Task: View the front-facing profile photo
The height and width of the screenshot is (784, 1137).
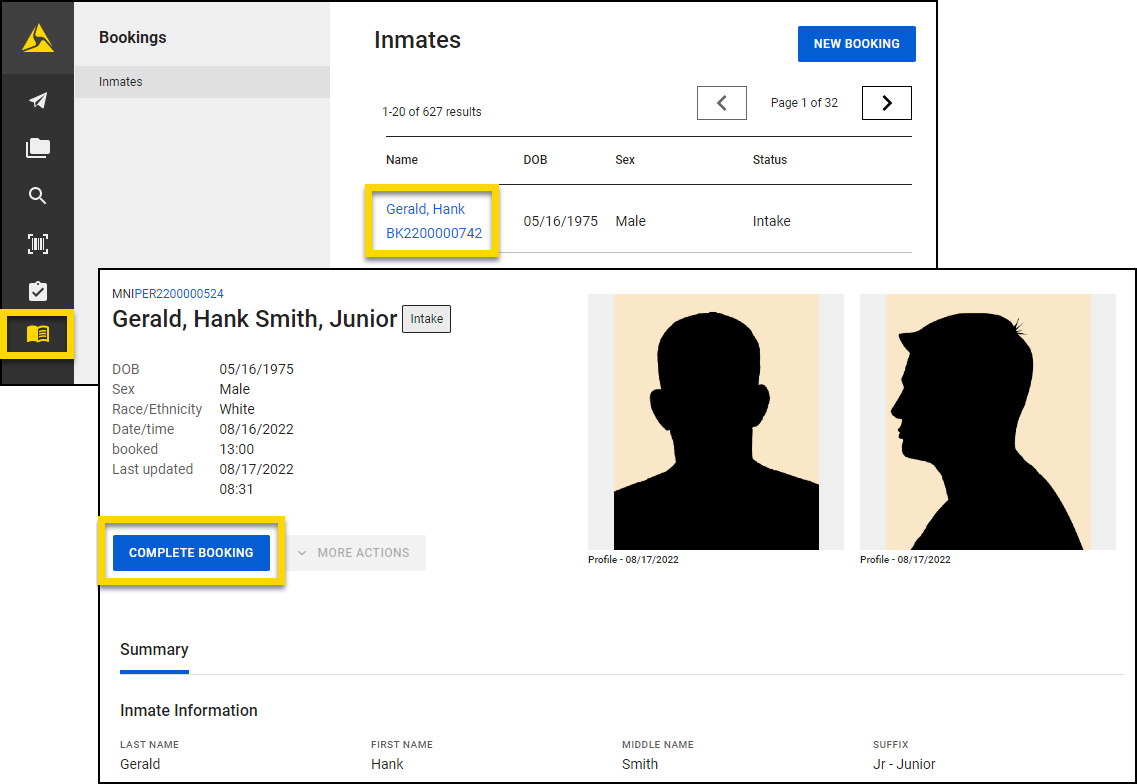Action: (x=716, y=422)
